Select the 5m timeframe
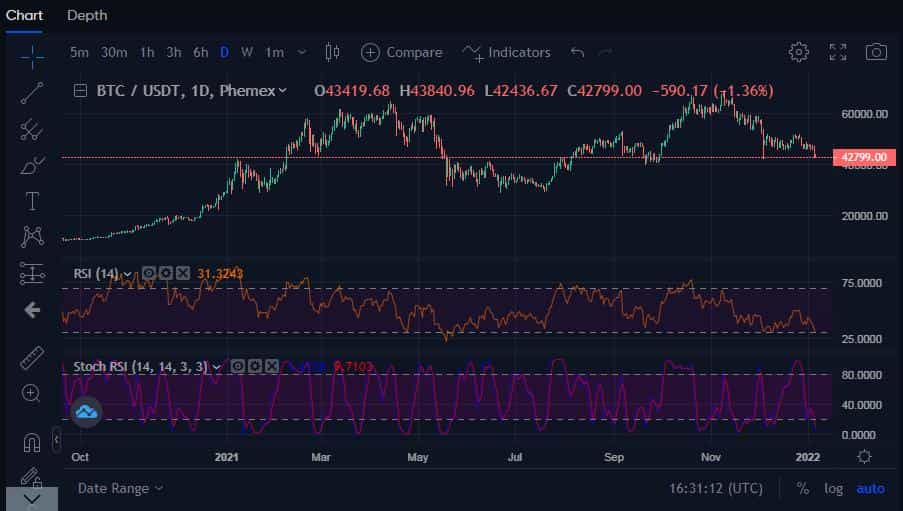903x511 pixels. point(79,52)
